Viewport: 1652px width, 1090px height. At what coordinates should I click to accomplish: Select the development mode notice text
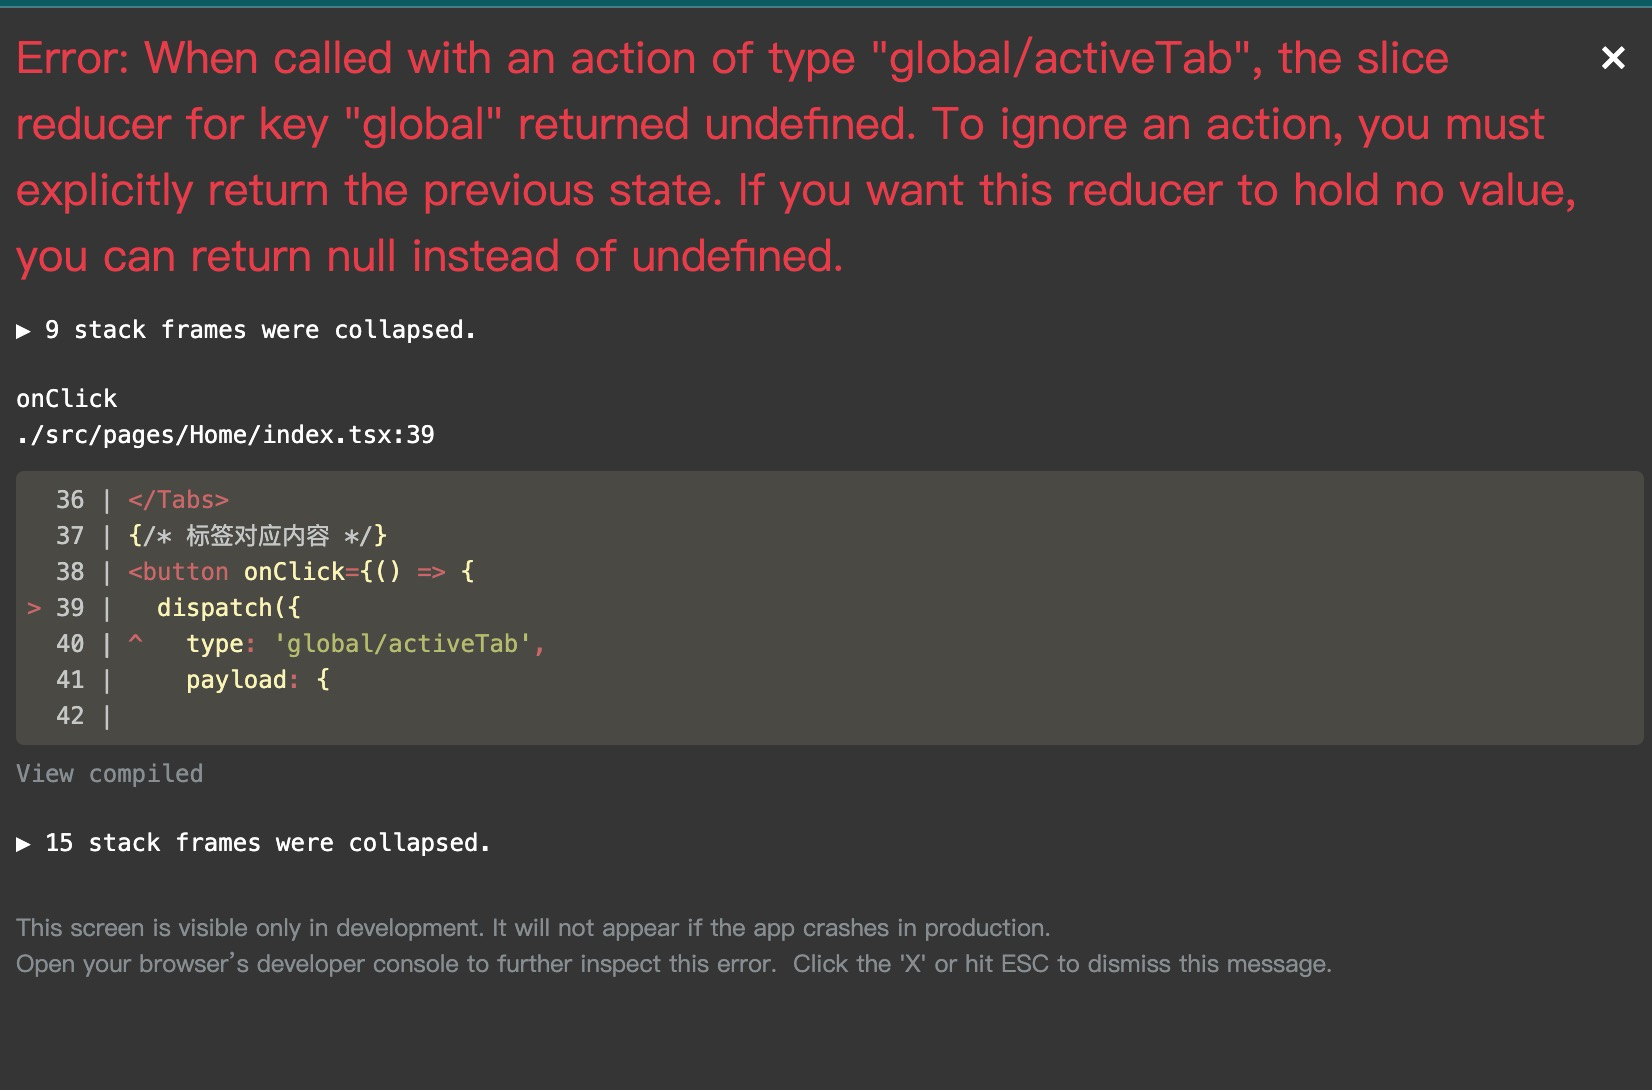pyautogui.click(x=534, y=928)
